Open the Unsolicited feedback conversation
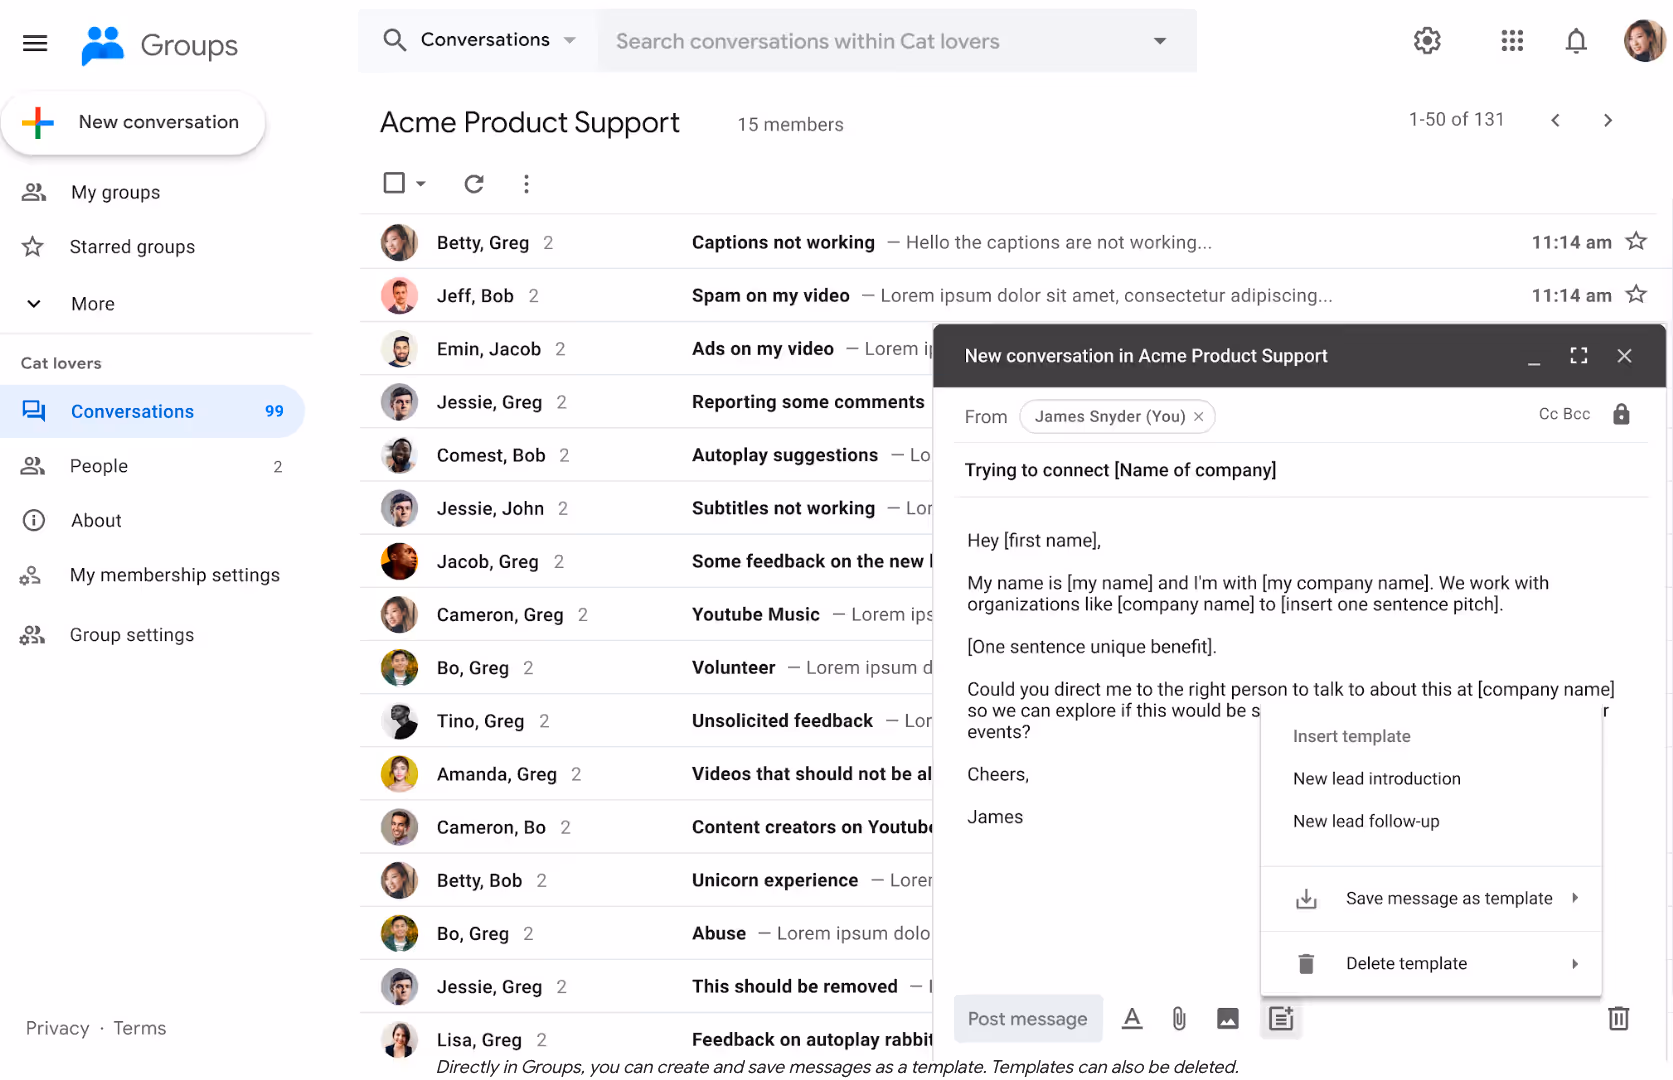Viewport: 1673px width, 1080px height. (646, 721)
